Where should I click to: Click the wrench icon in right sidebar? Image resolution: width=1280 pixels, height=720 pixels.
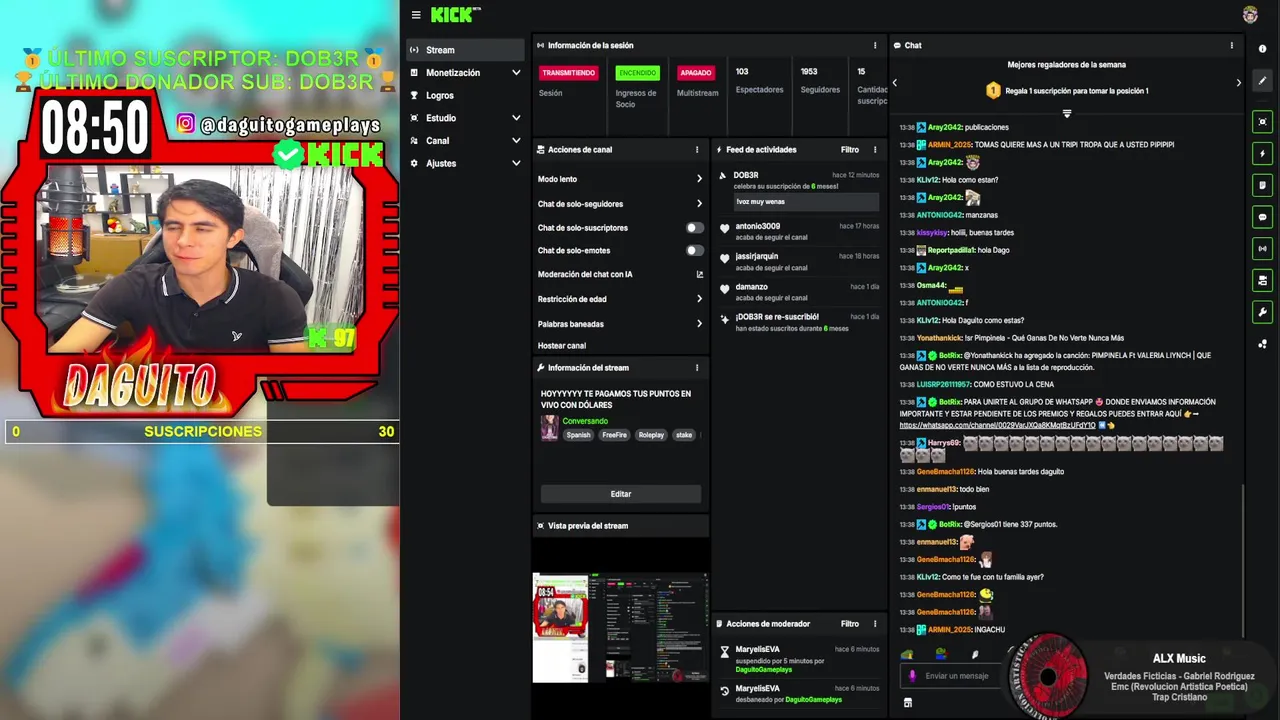click(1262, 313)
